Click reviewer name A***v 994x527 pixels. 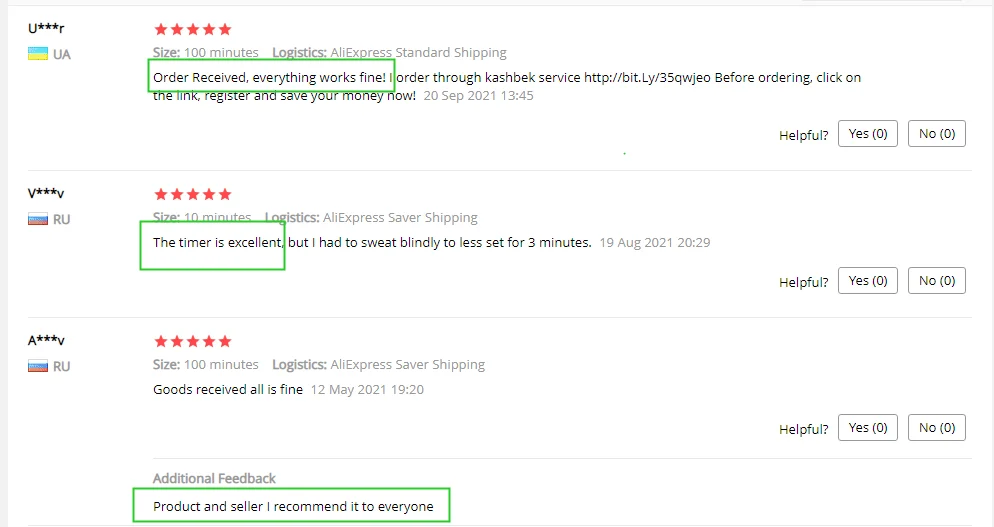46,341
